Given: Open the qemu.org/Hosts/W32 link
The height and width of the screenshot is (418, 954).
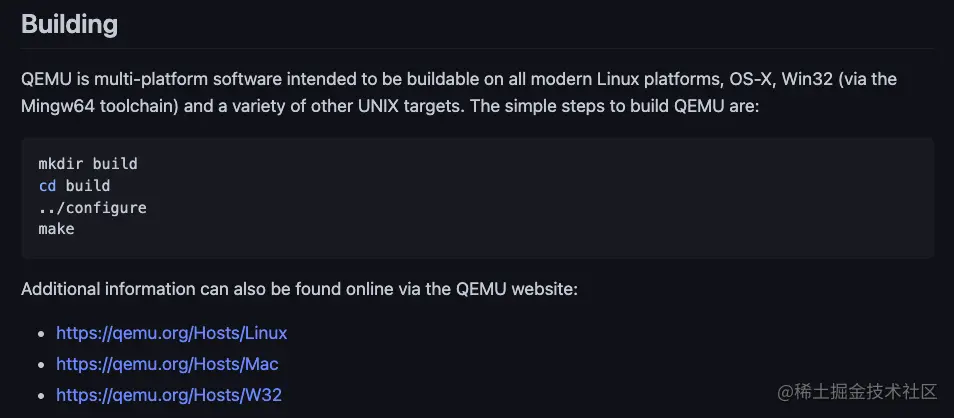Looking at the screenshot, I should [169, 395].
